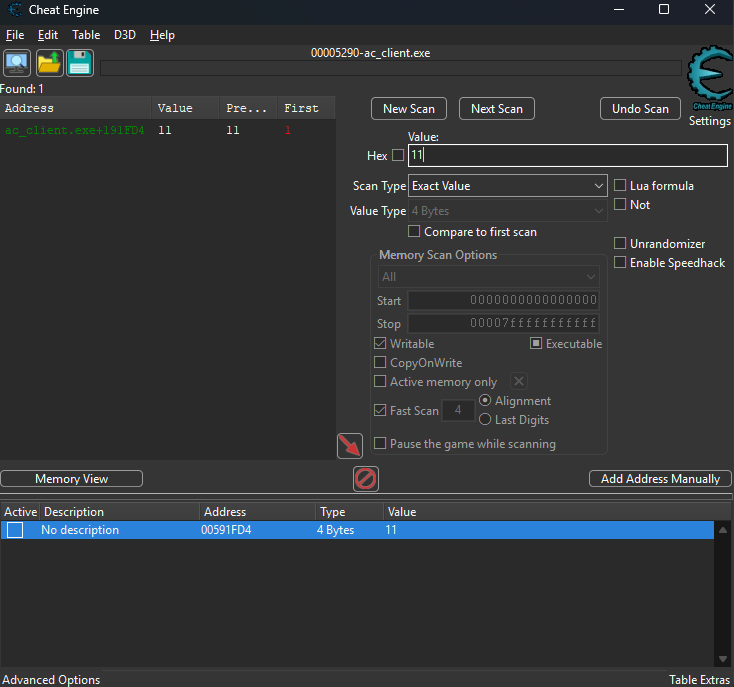
Task: Click the Cheat Engine title bar icon
Action: point(12,10)
